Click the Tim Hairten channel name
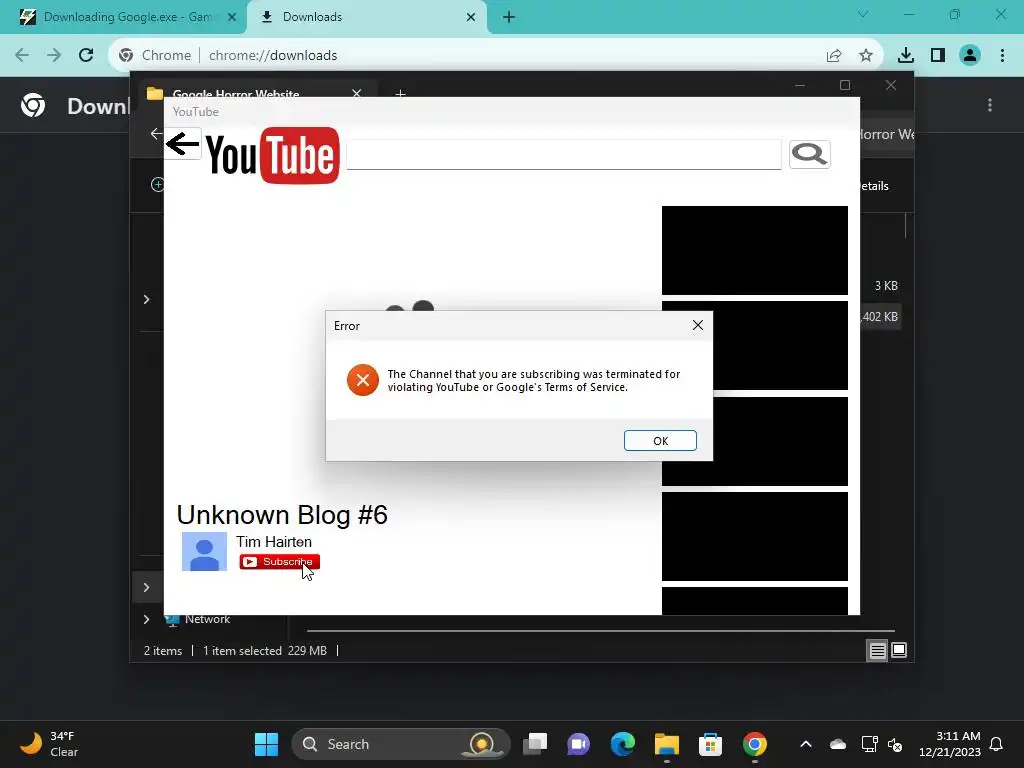Screen dimensions: 1024x768 (274, 541)
